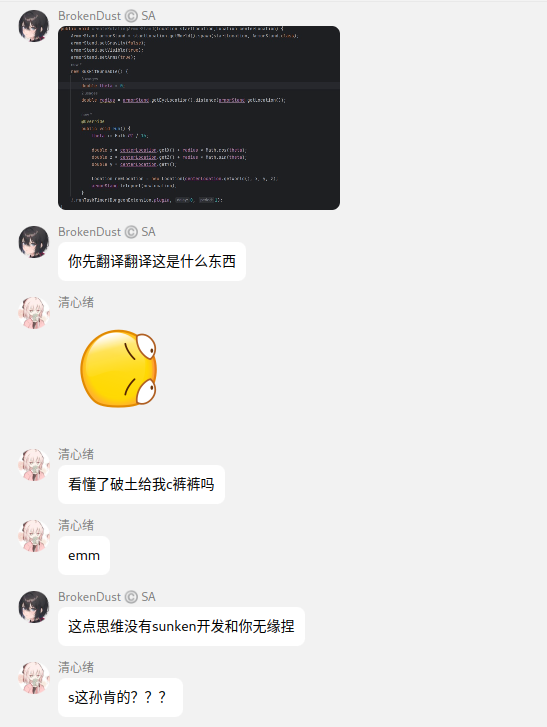Select the message bubble 你先翻译翻译这是什么东西

152,261
